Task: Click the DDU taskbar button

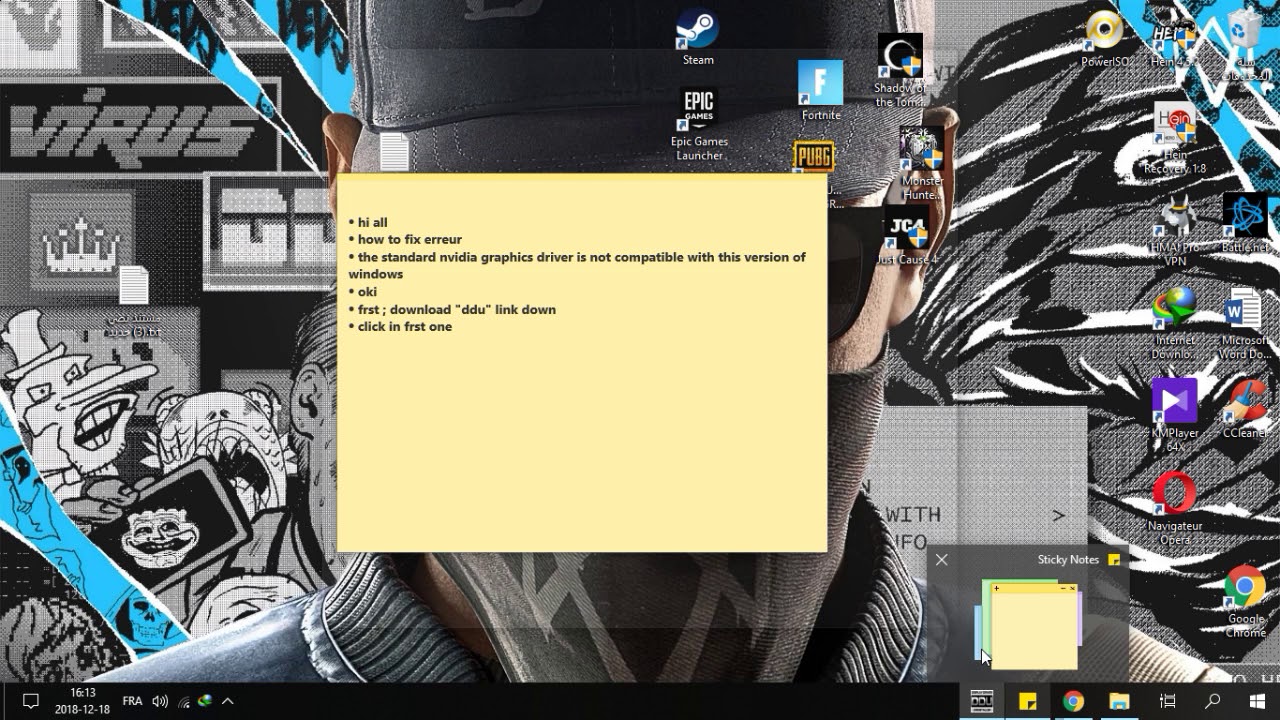Action: pos(982,701)
